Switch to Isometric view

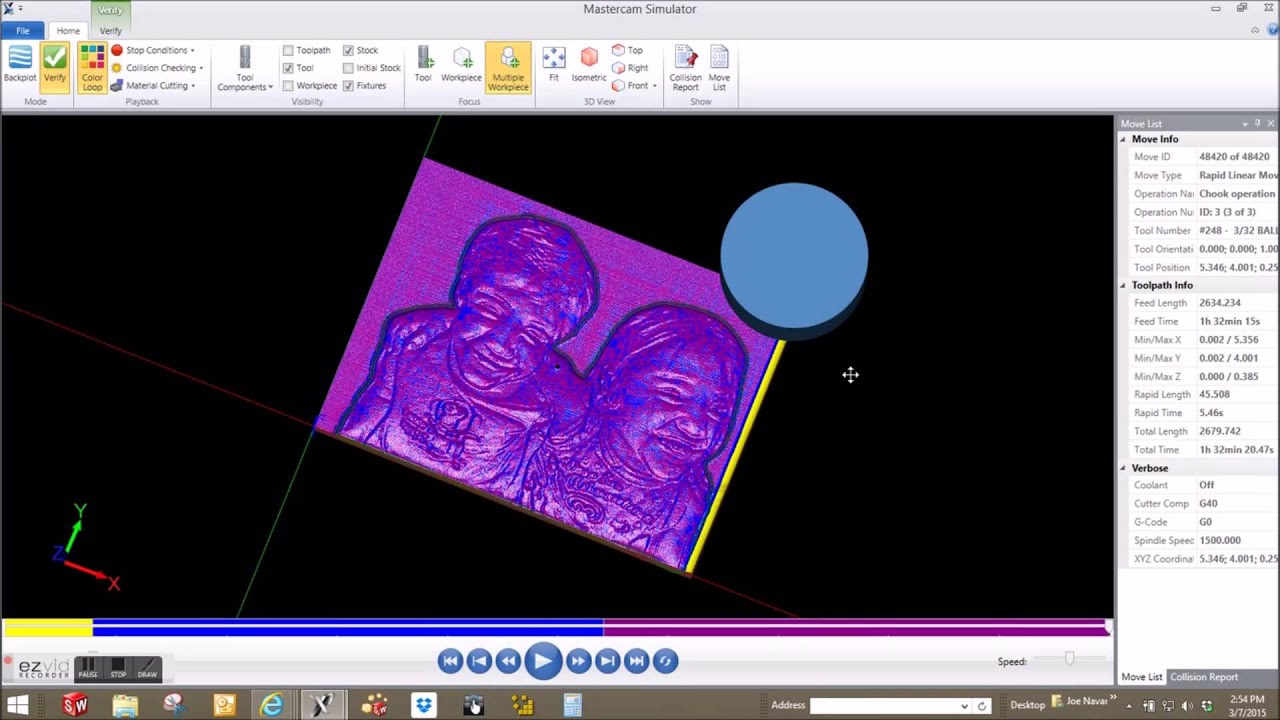pos(589,65)
